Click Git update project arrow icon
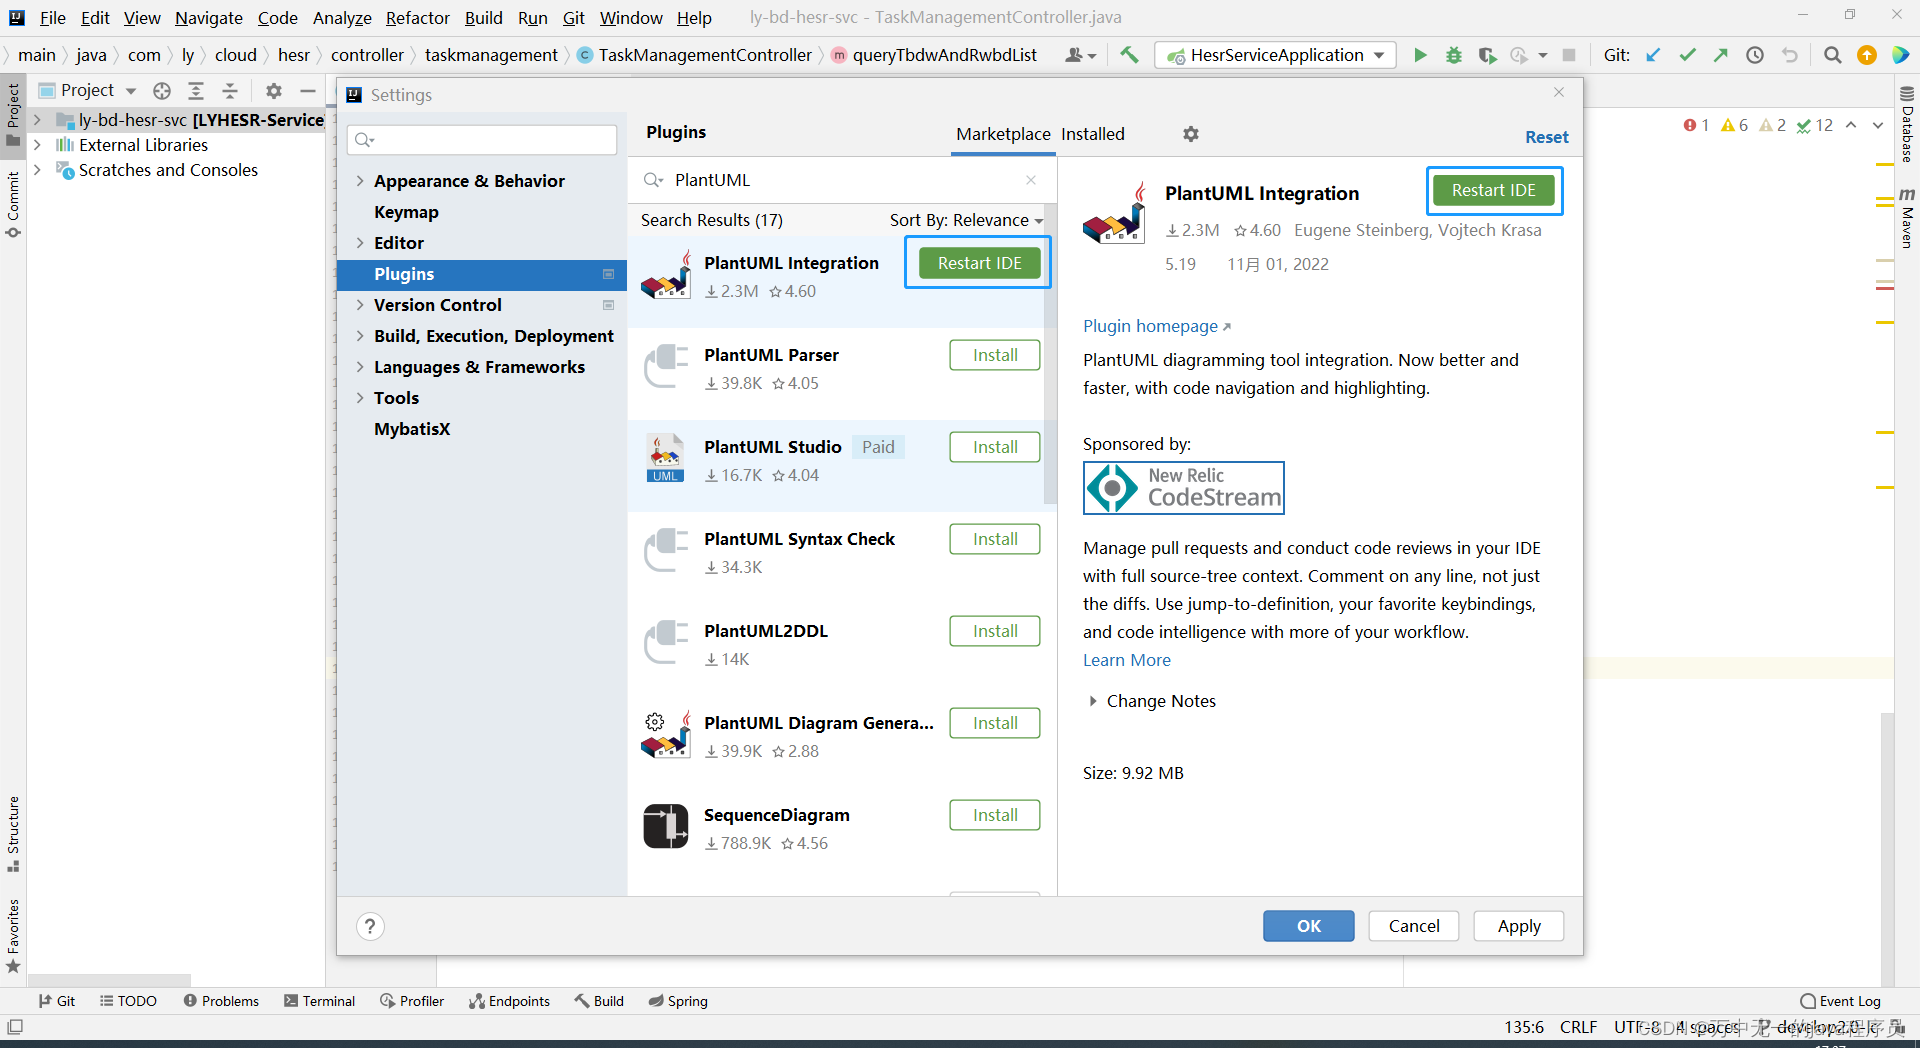 [x=1653, y=55]
